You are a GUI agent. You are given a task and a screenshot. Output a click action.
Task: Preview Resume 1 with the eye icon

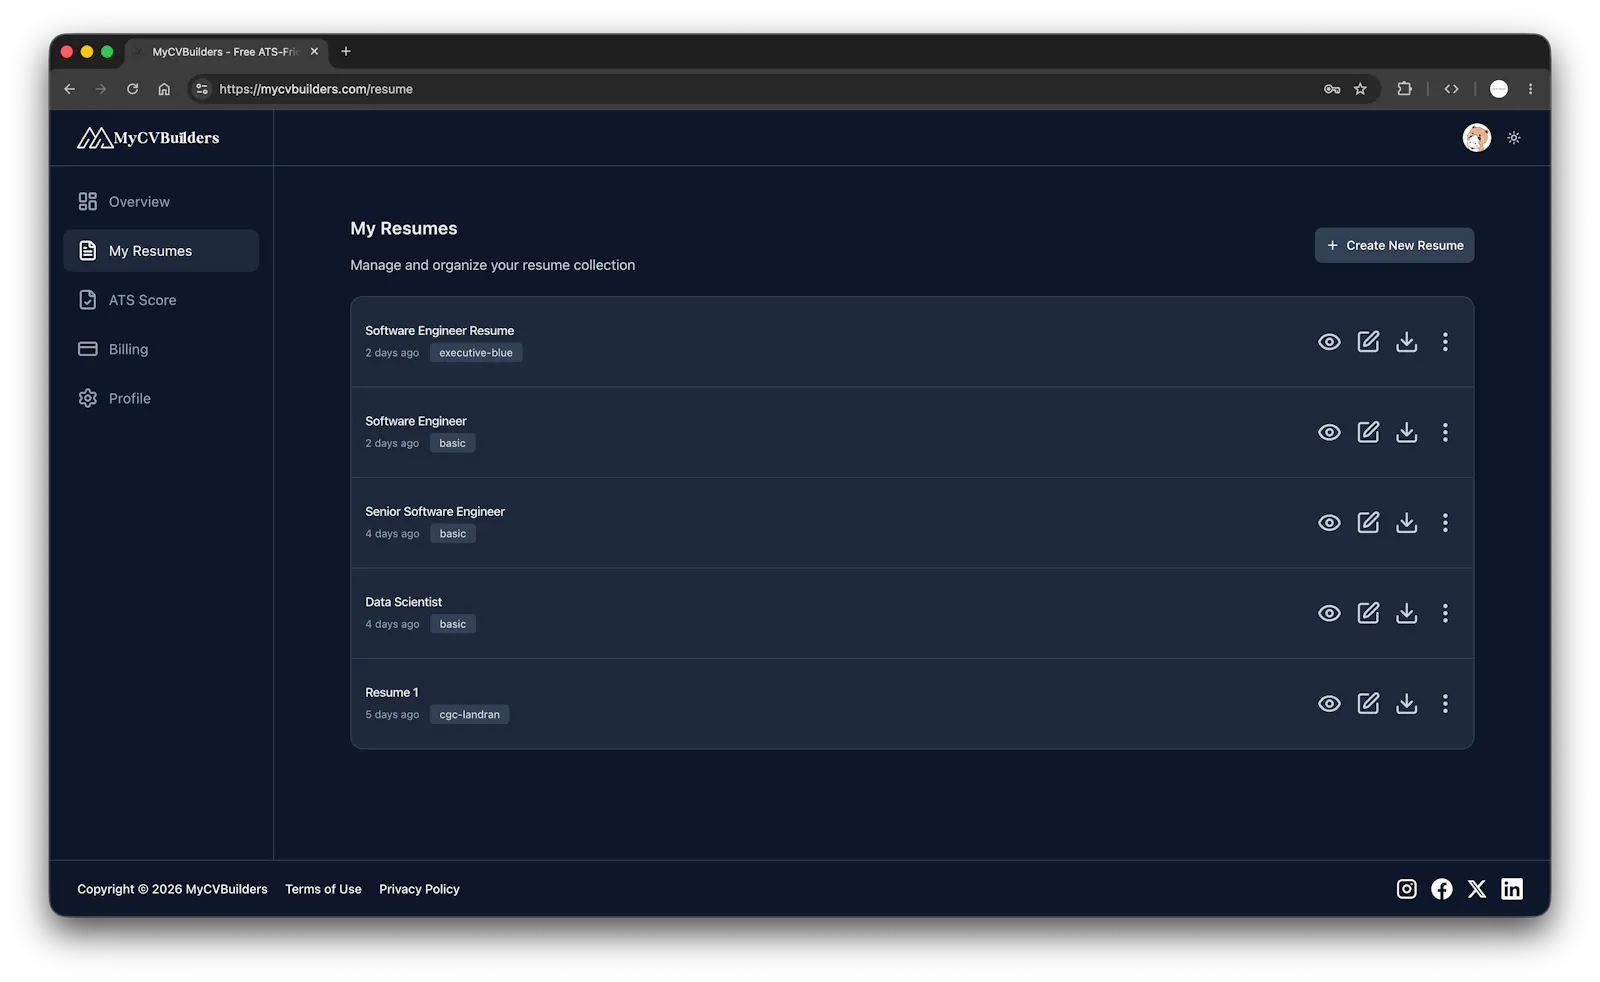point(1329,704)
